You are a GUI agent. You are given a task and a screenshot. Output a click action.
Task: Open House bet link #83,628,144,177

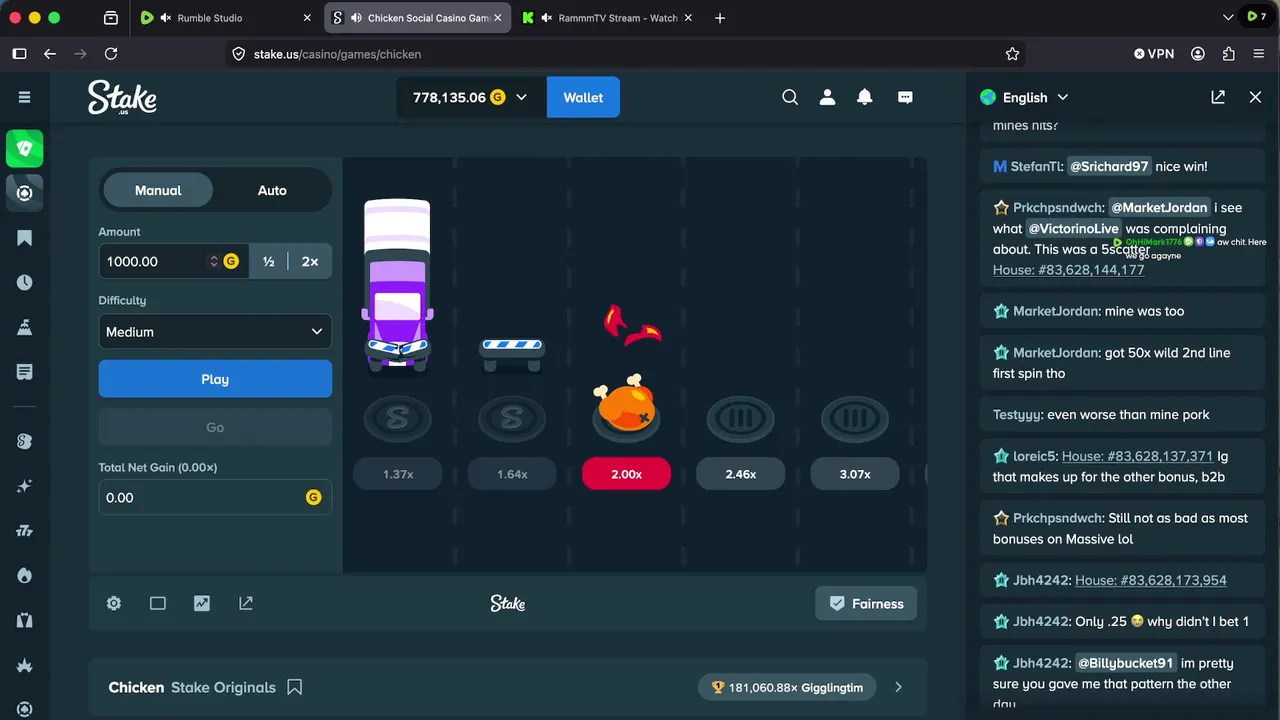pos(1068,270)
